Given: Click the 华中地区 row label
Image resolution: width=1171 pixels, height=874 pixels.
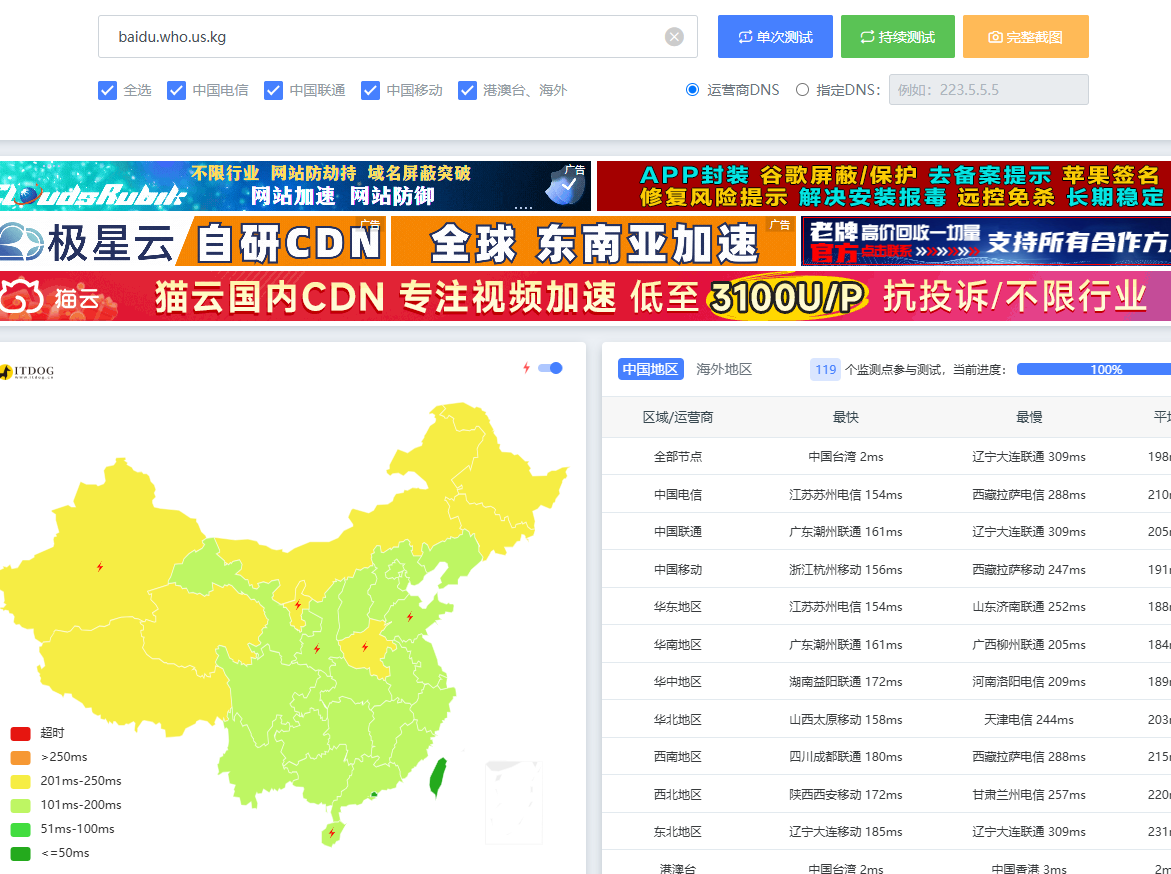Looking at the screenshot, I should point(678,681).
